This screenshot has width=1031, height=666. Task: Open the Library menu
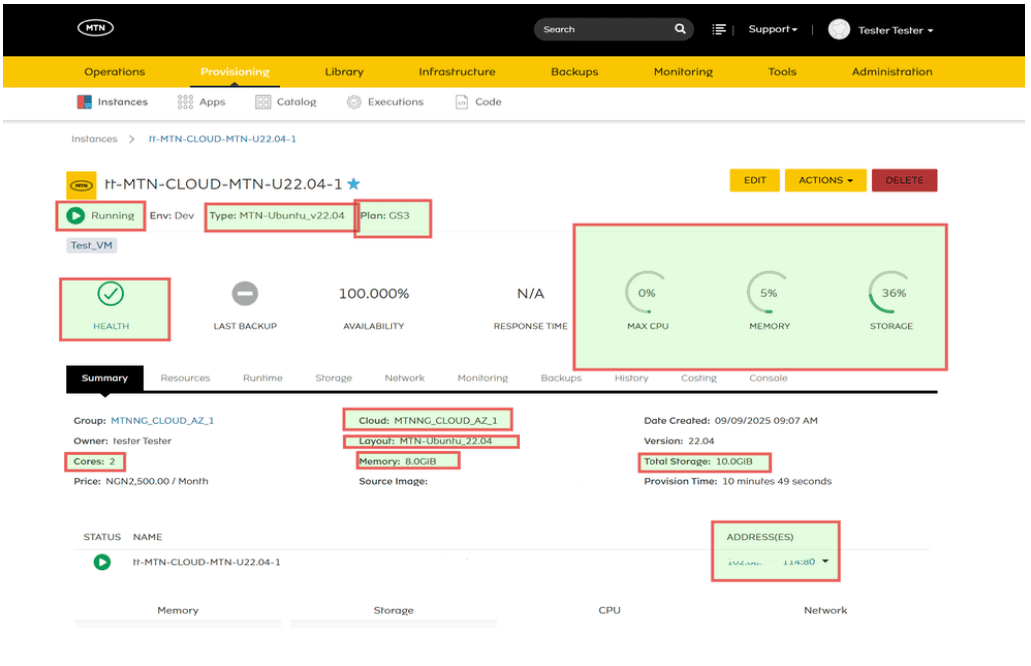(344, 72)
